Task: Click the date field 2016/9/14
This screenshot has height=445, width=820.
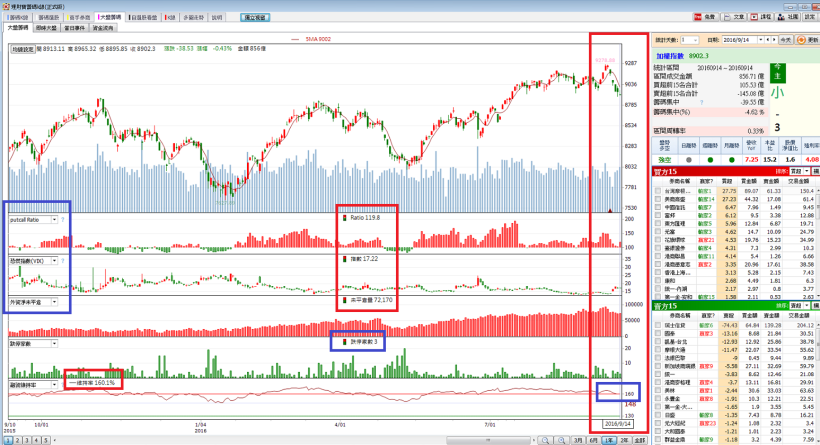Action: [739, 40]
